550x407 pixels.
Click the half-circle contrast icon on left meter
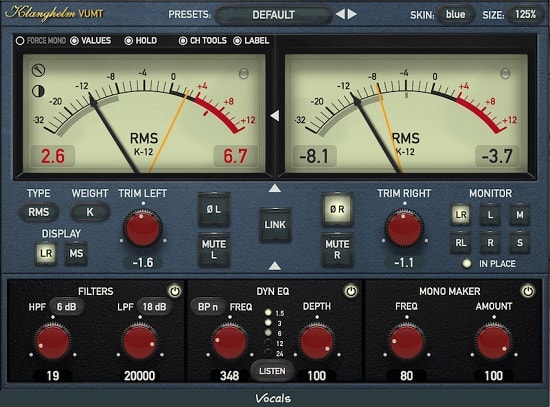pos(38,91)
